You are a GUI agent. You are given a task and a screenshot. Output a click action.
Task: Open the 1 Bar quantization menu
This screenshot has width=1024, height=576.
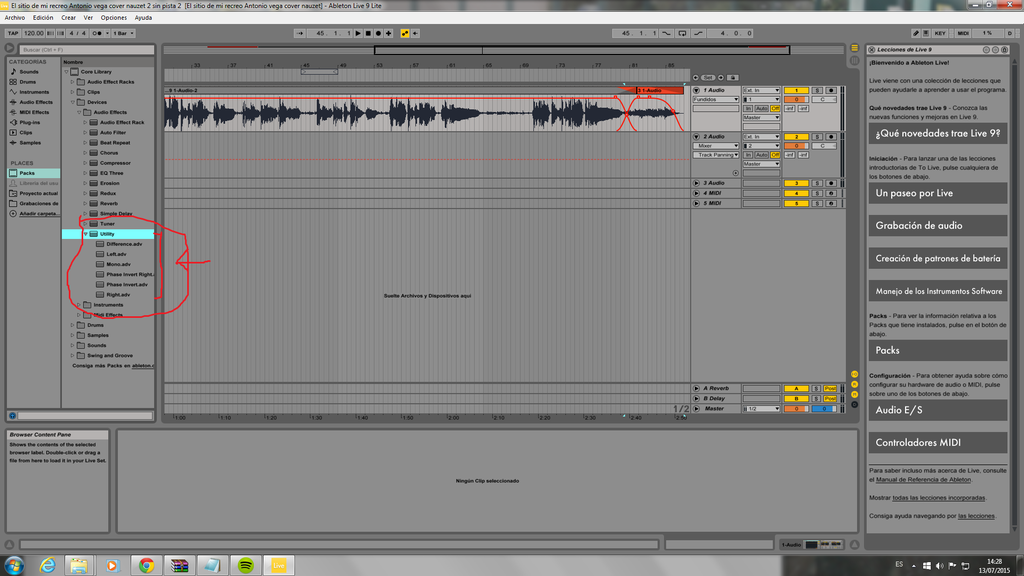pyautogui.click(x=123, y=33)
